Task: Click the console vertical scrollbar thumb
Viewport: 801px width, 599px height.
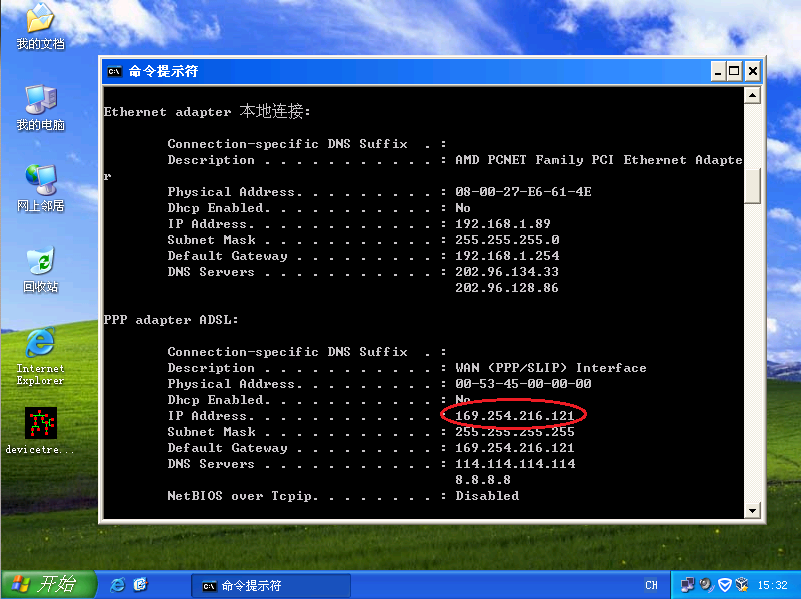Action: pos(752,186)
